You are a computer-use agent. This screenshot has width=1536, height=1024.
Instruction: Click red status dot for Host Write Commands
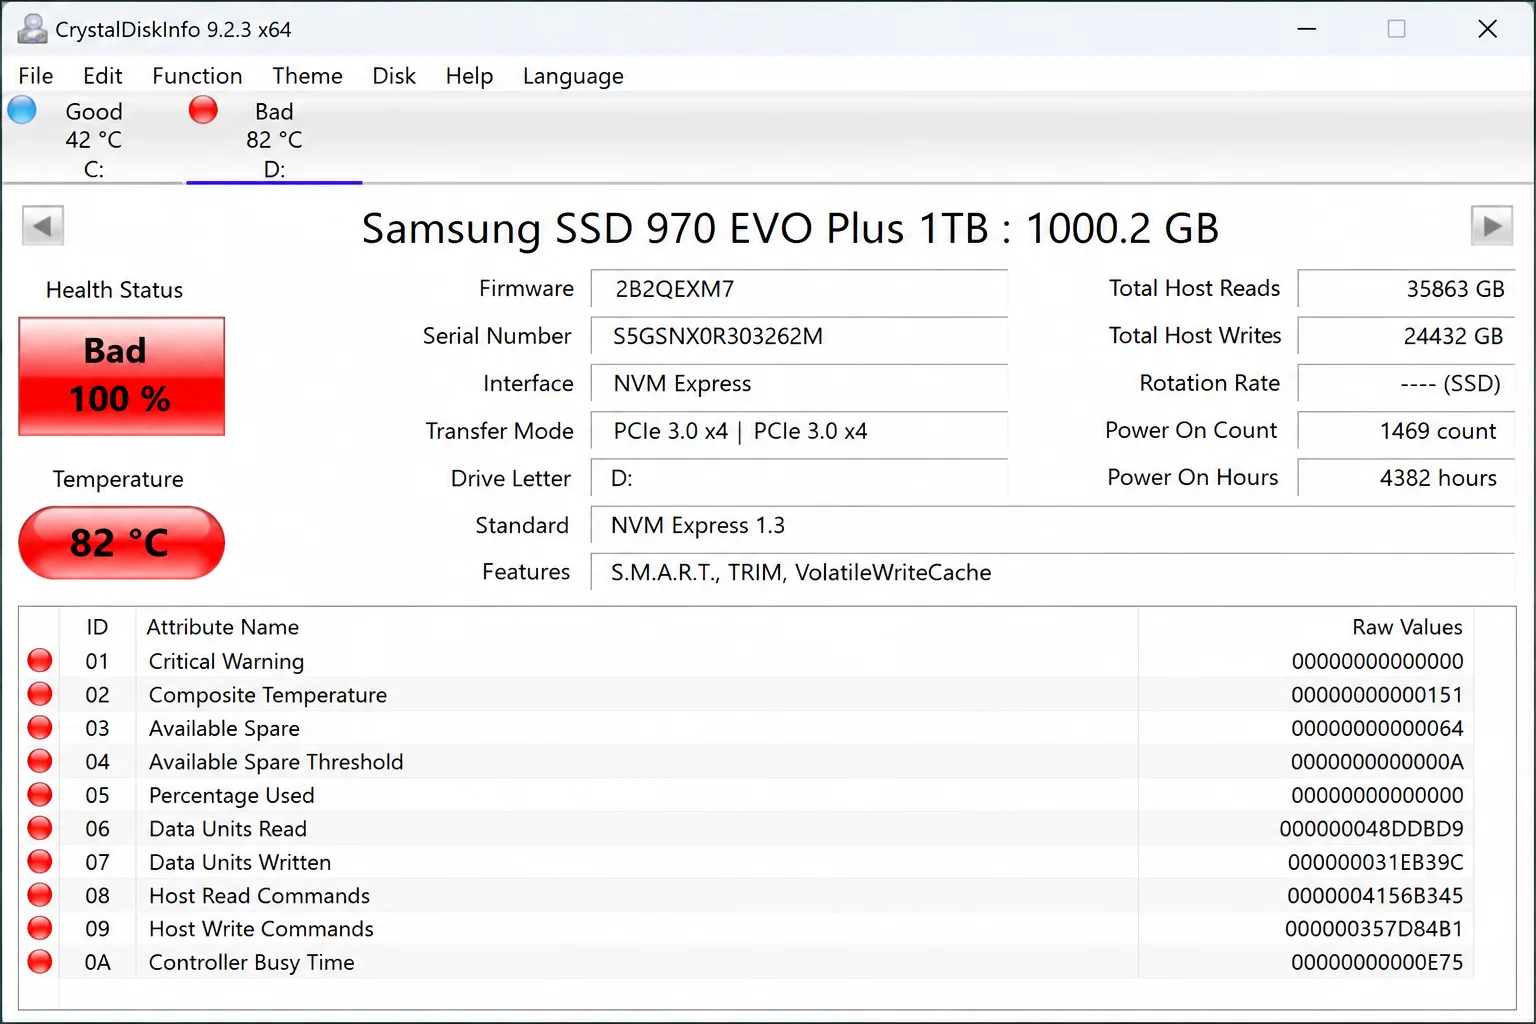(40, 928)
